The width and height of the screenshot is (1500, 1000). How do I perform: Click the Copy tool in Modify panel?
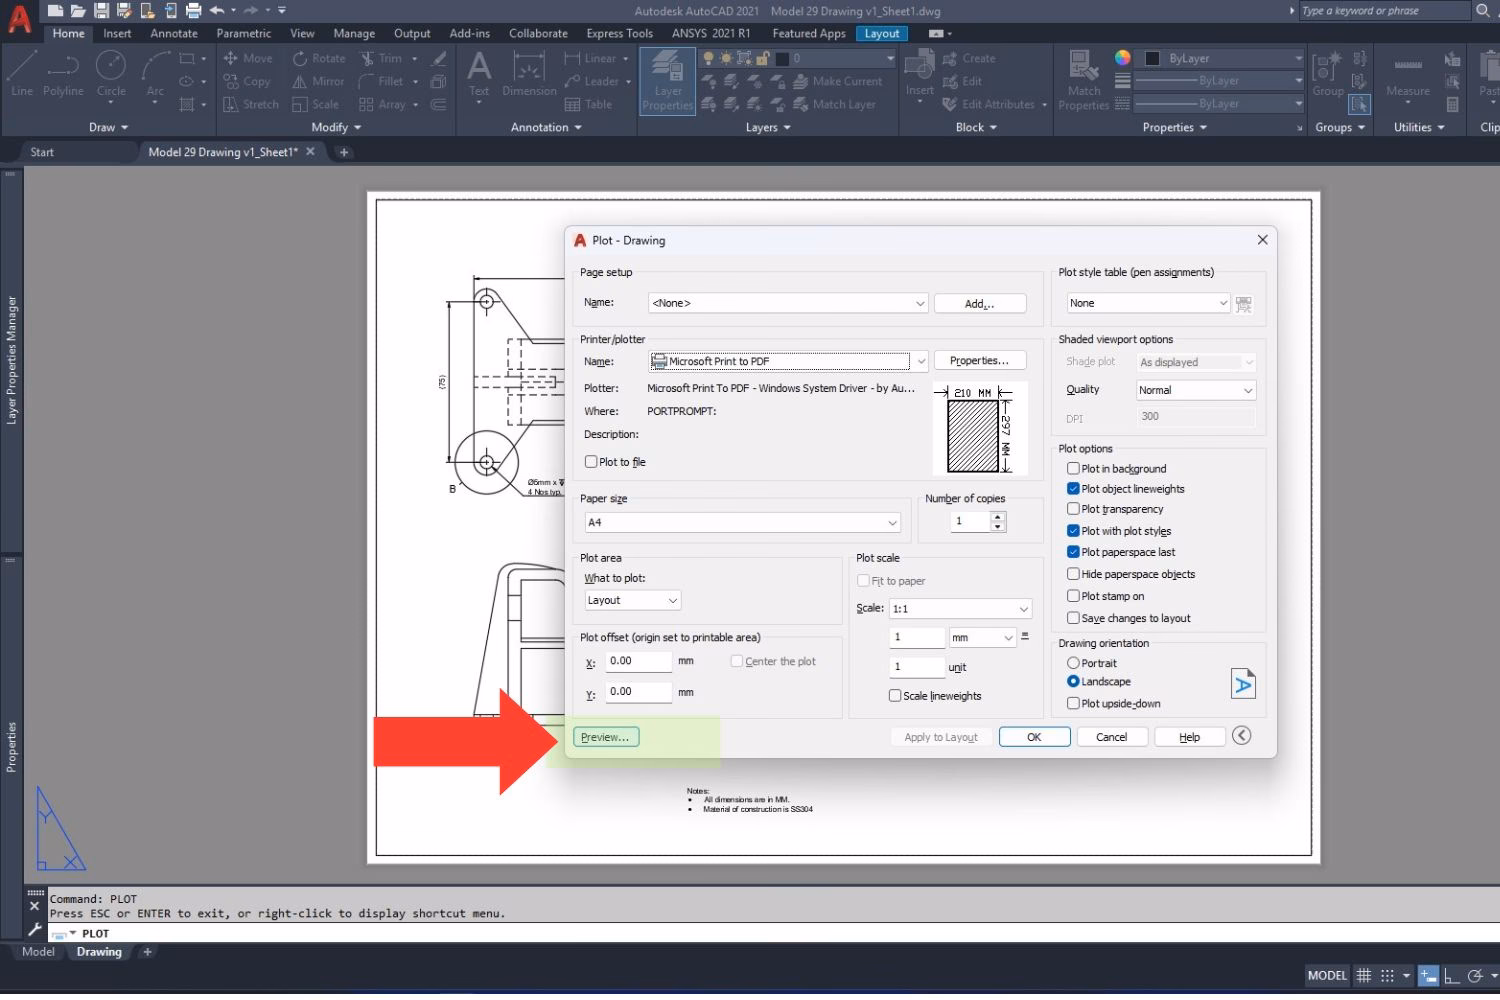[x=247, y=81]
